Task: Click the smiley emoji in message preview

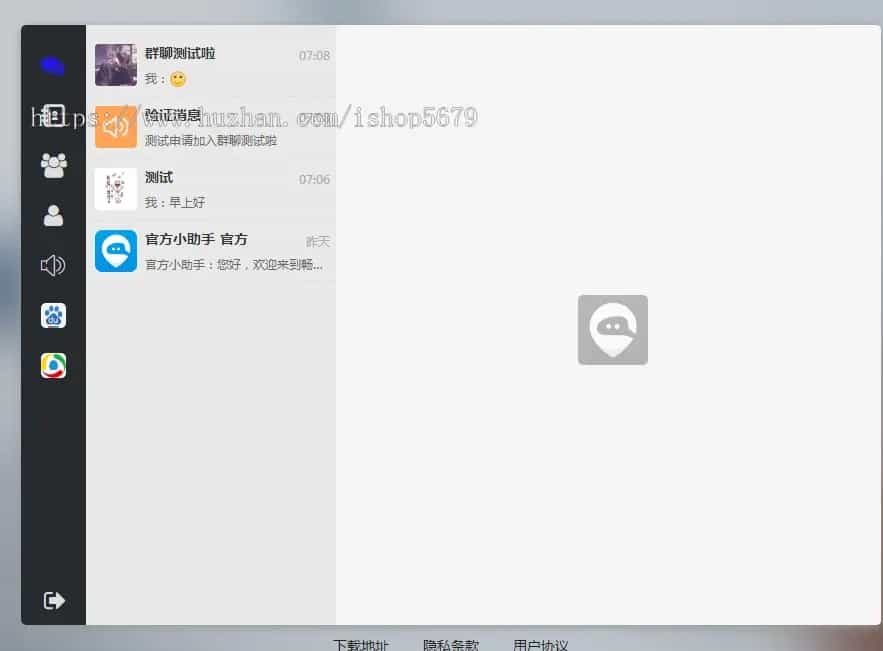Action: (x=176, y=77)
